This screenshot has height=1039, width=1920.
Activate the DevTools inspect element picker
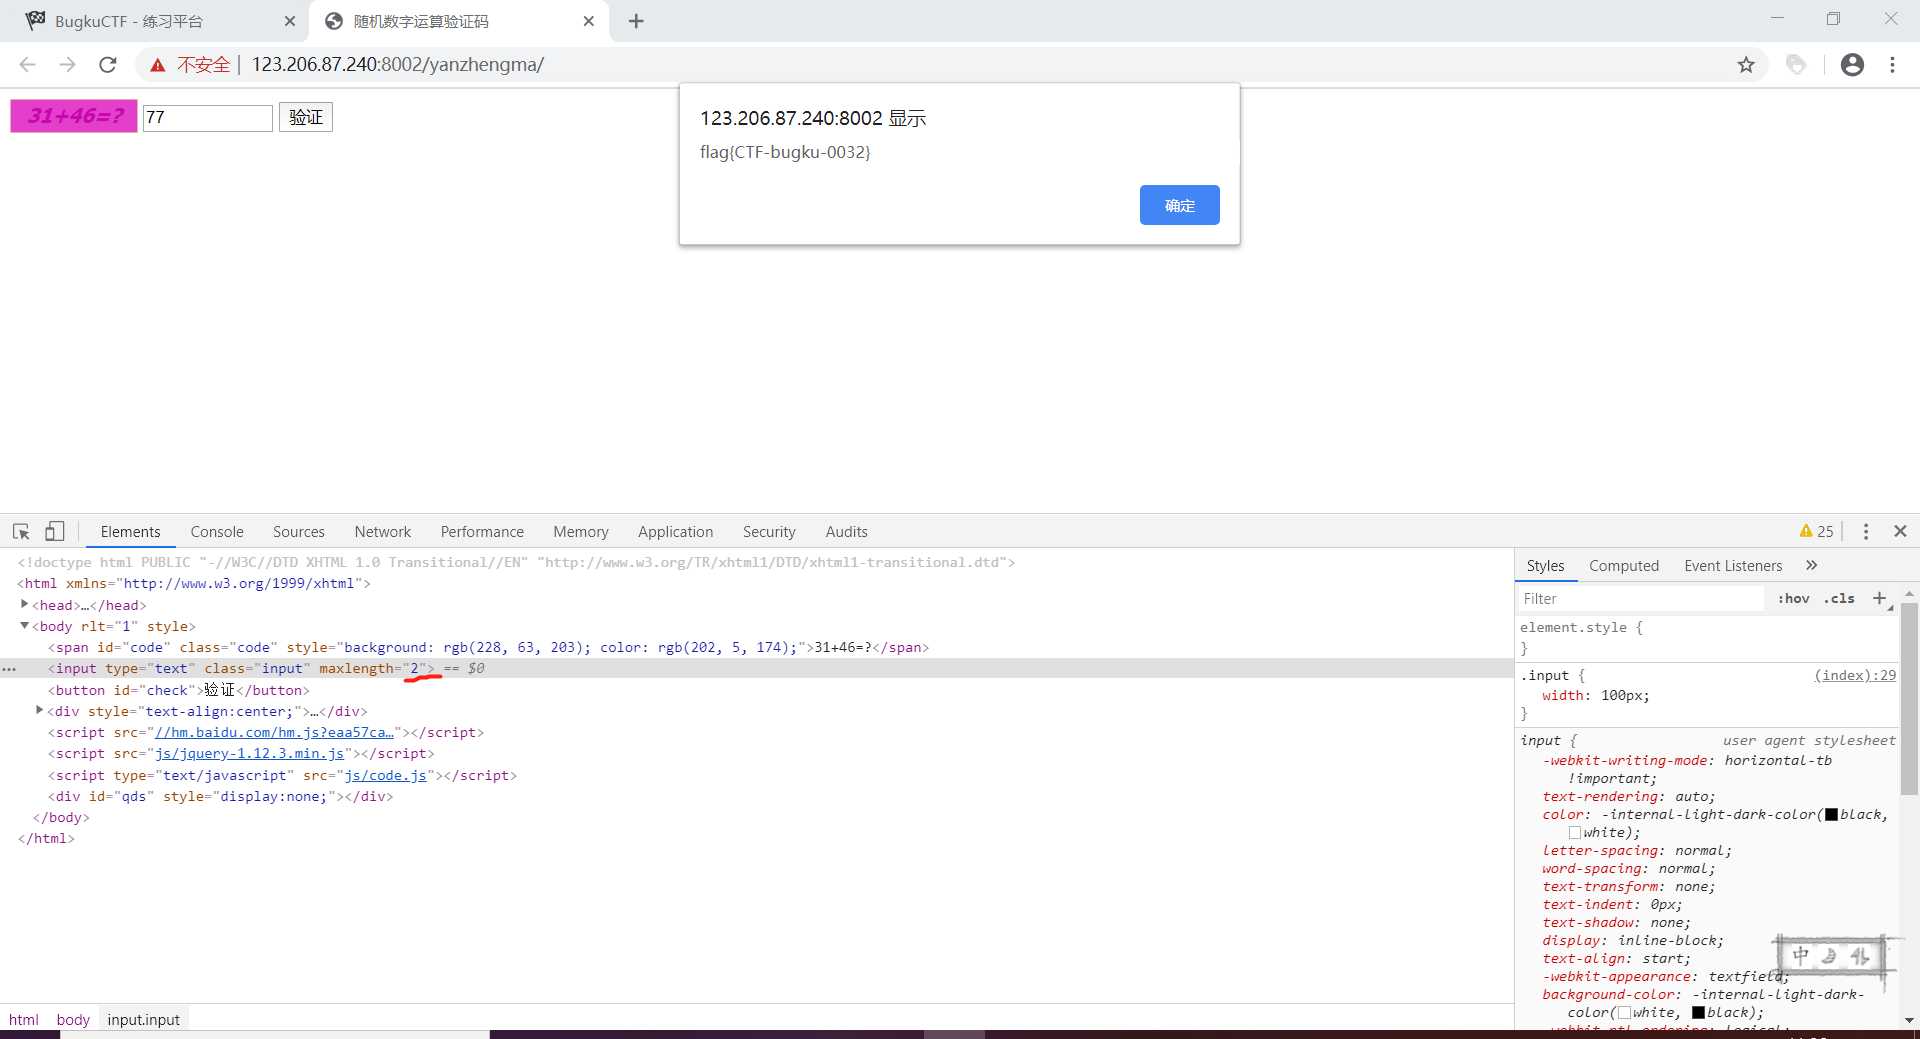coord(21,532)
